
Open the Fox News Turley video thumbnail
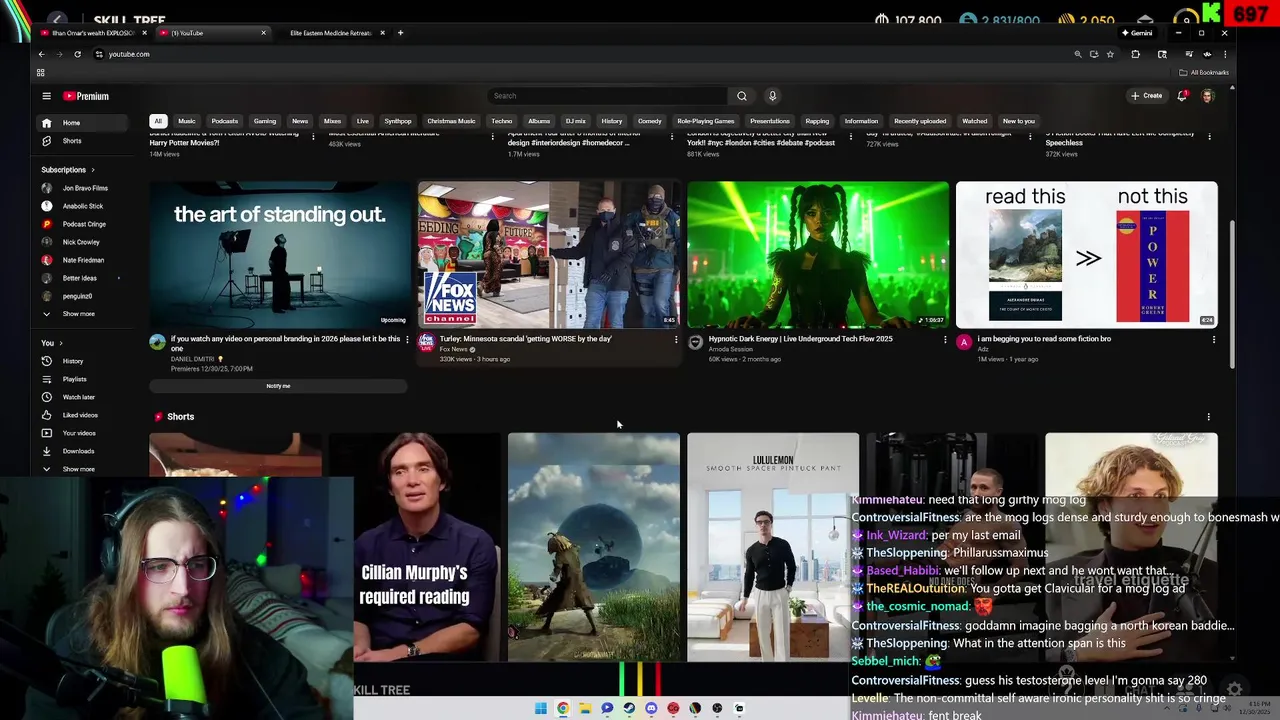point(549,255)
